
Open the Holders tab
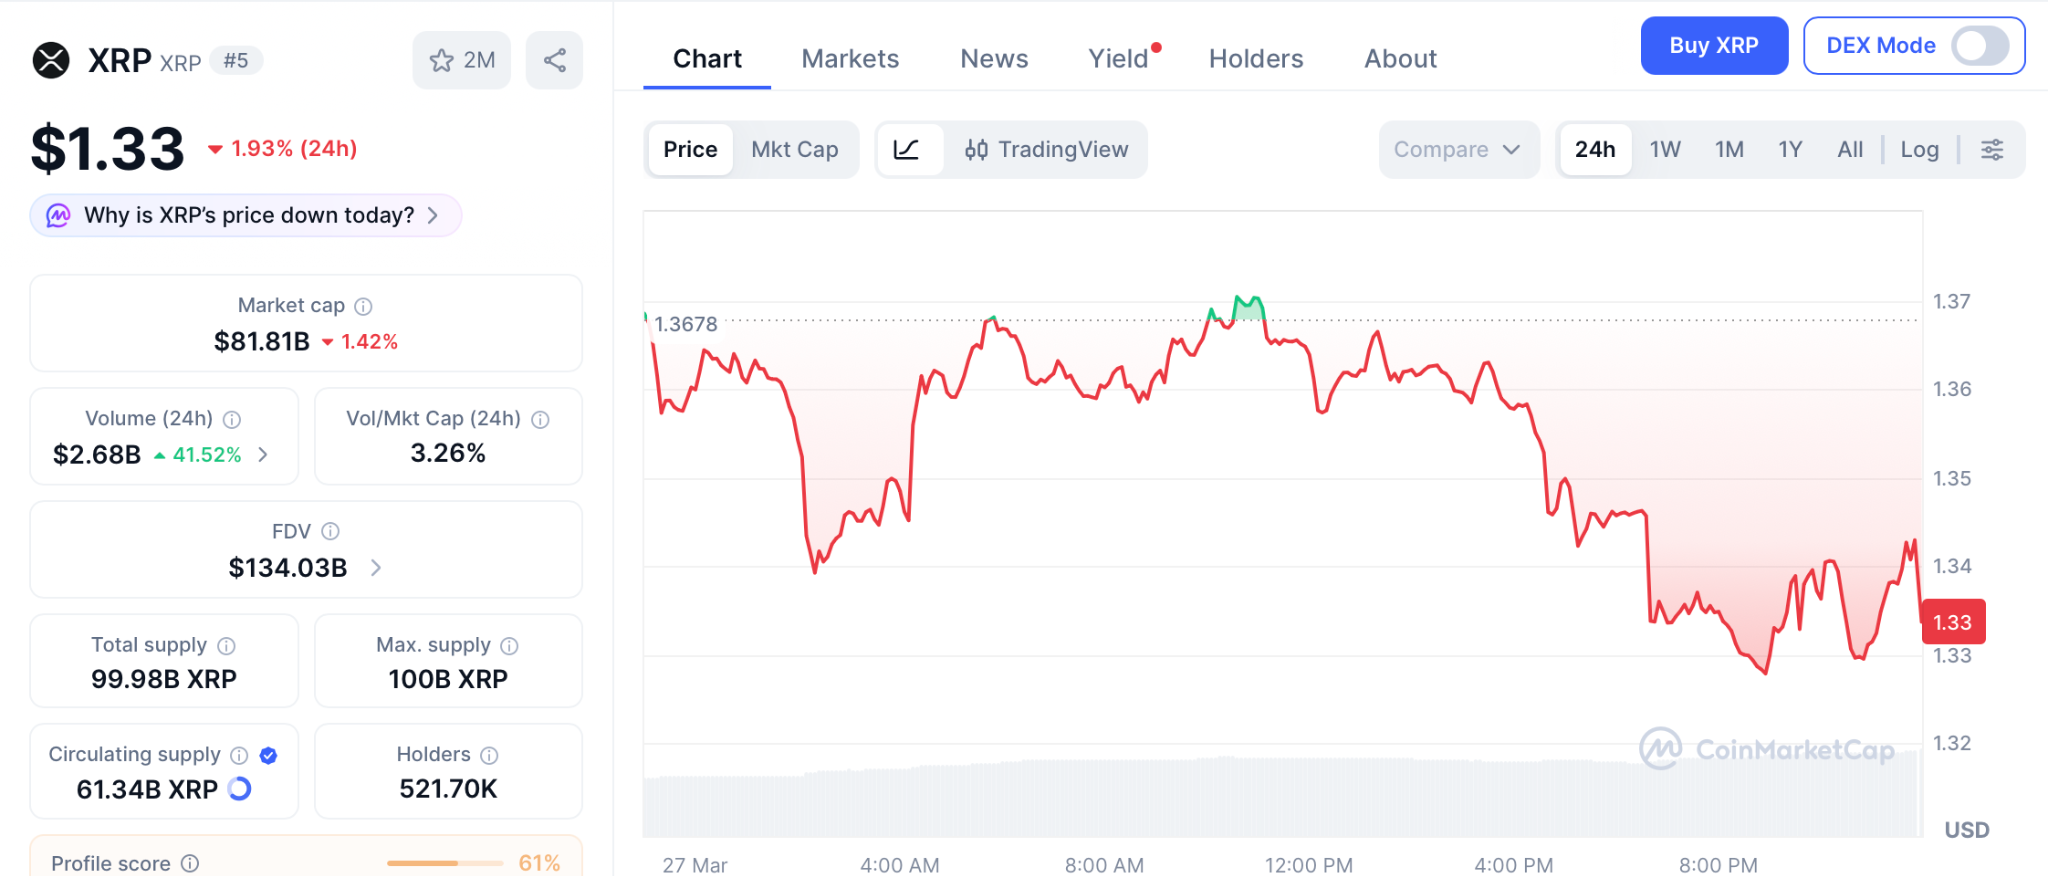pyautogui.click(x=1256, y=58)
